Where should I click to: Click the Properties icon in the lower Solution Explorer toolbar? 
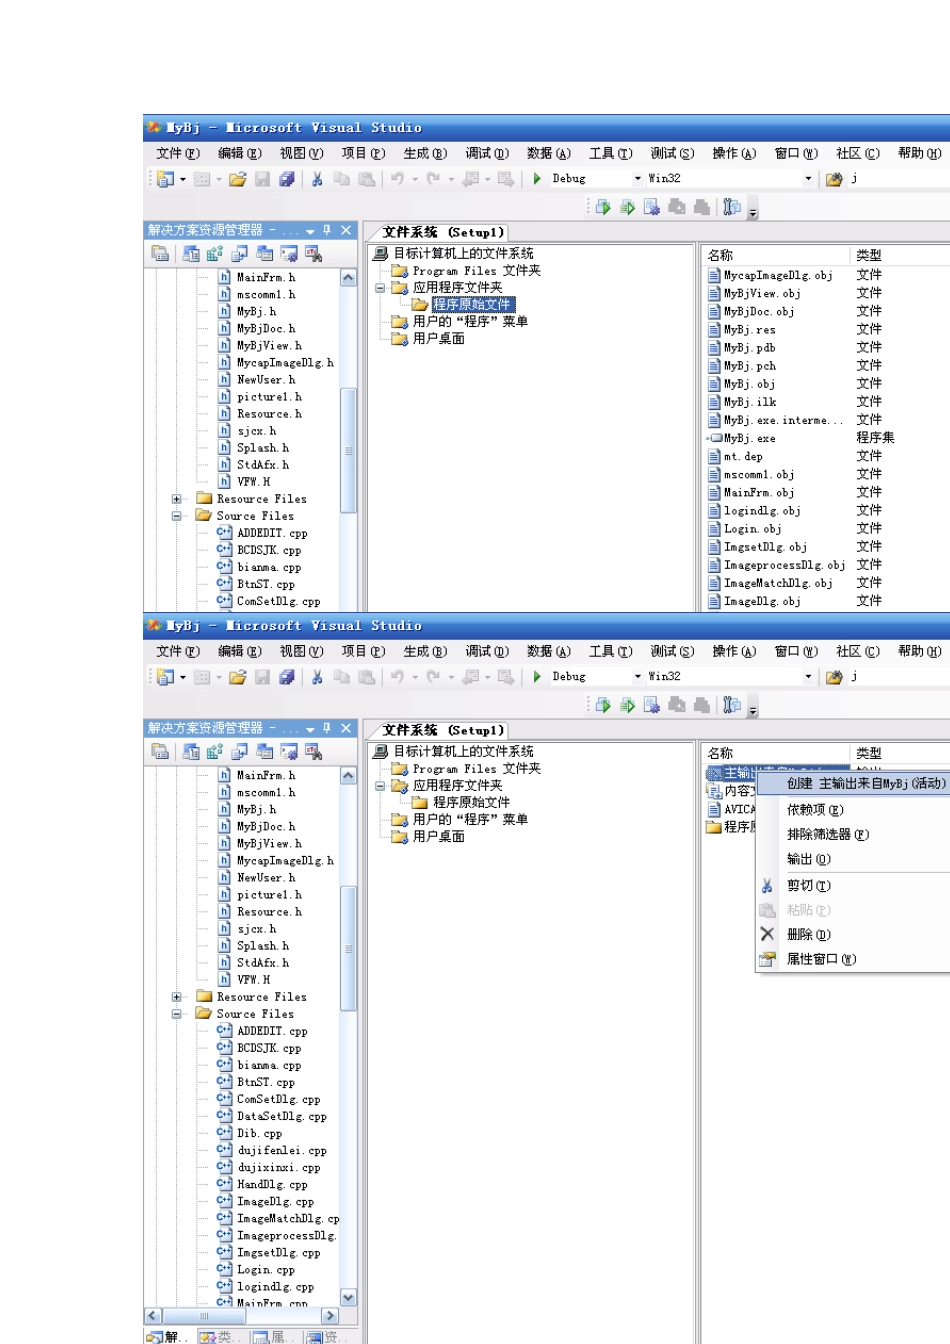(x=160, y=752)
